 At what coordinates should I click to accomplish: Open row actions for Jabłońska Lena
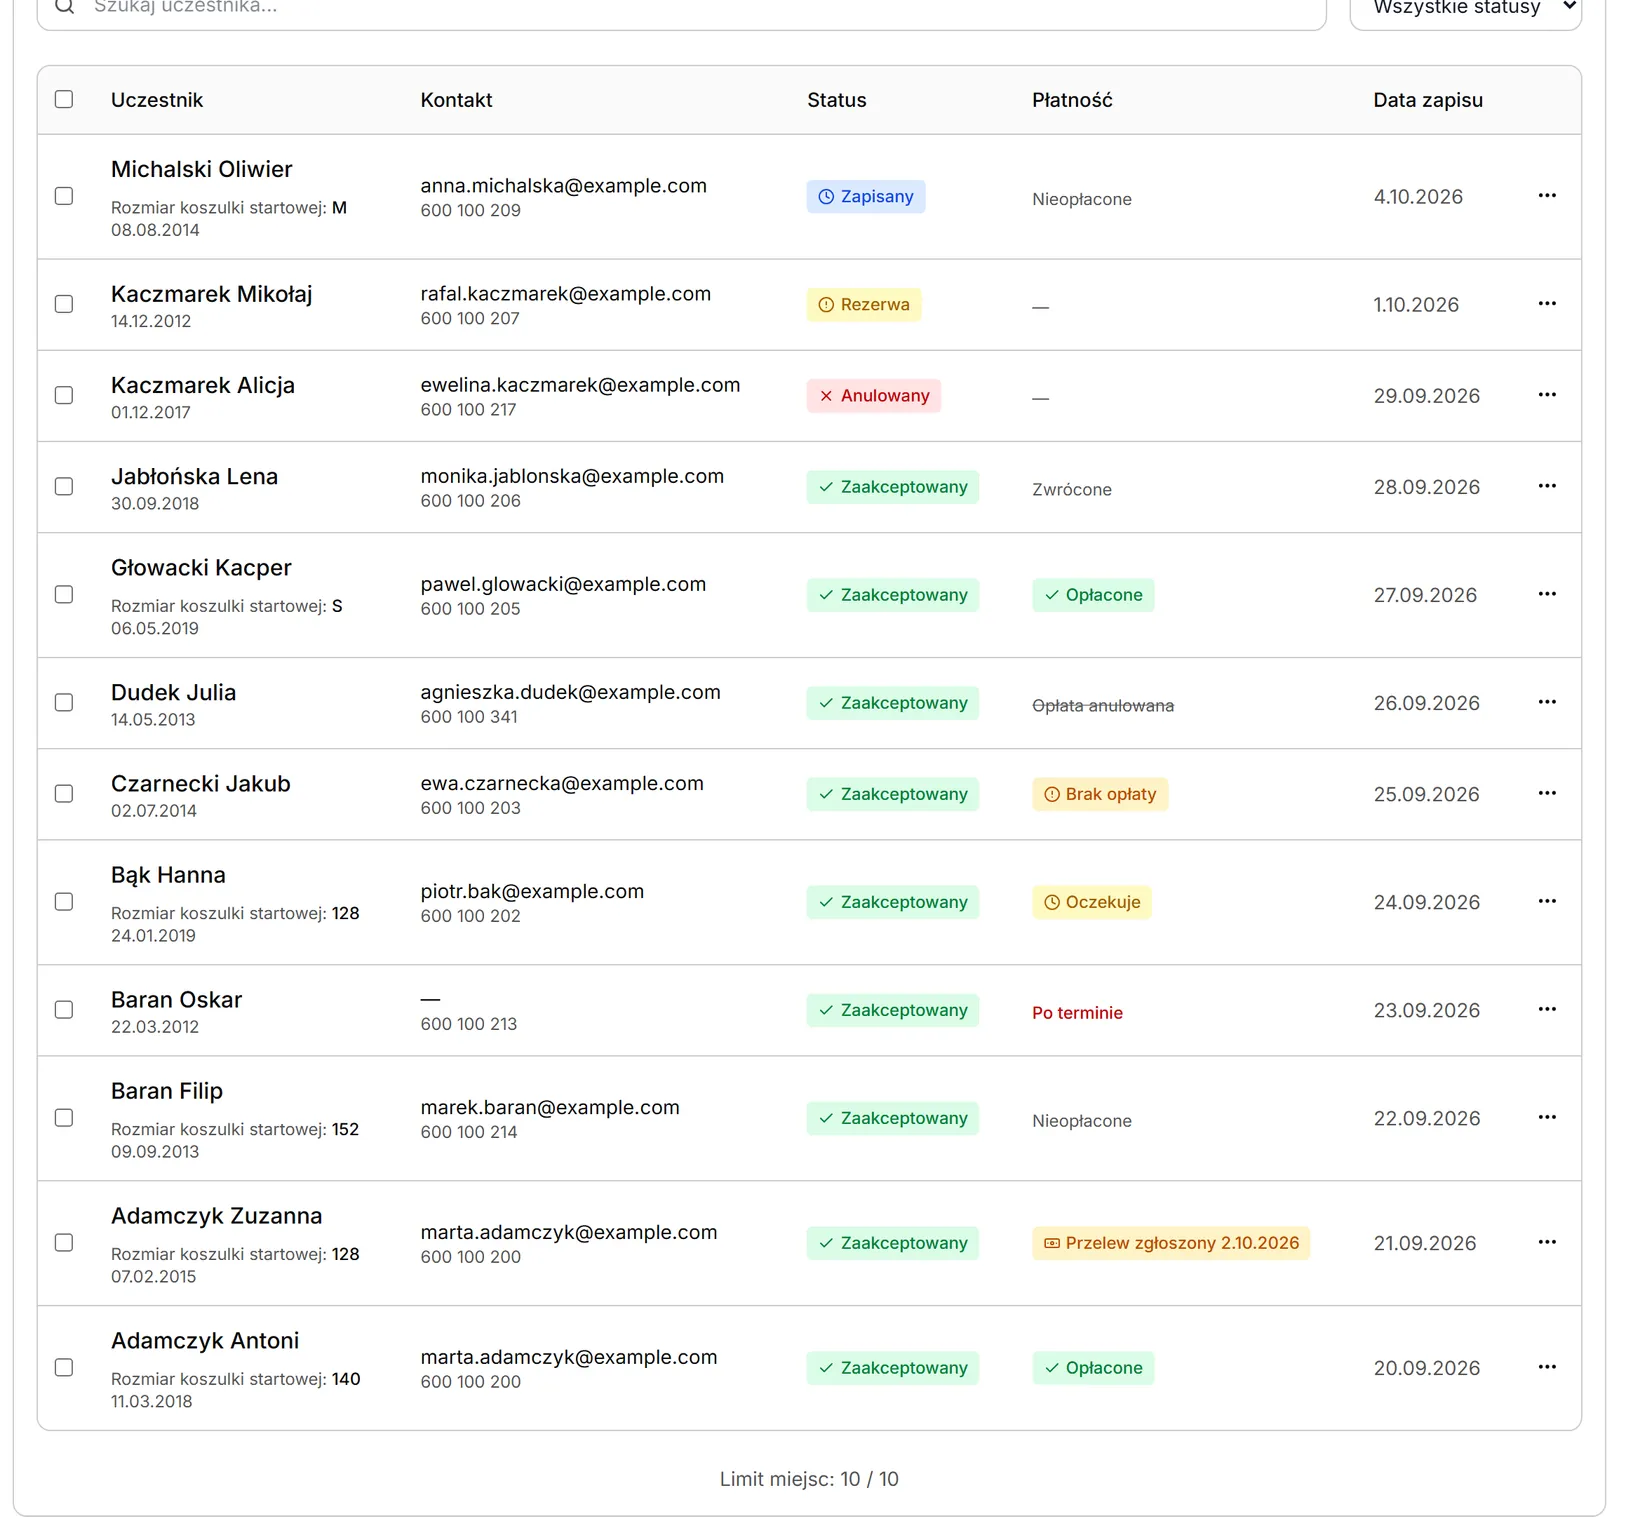[1547, 486]
